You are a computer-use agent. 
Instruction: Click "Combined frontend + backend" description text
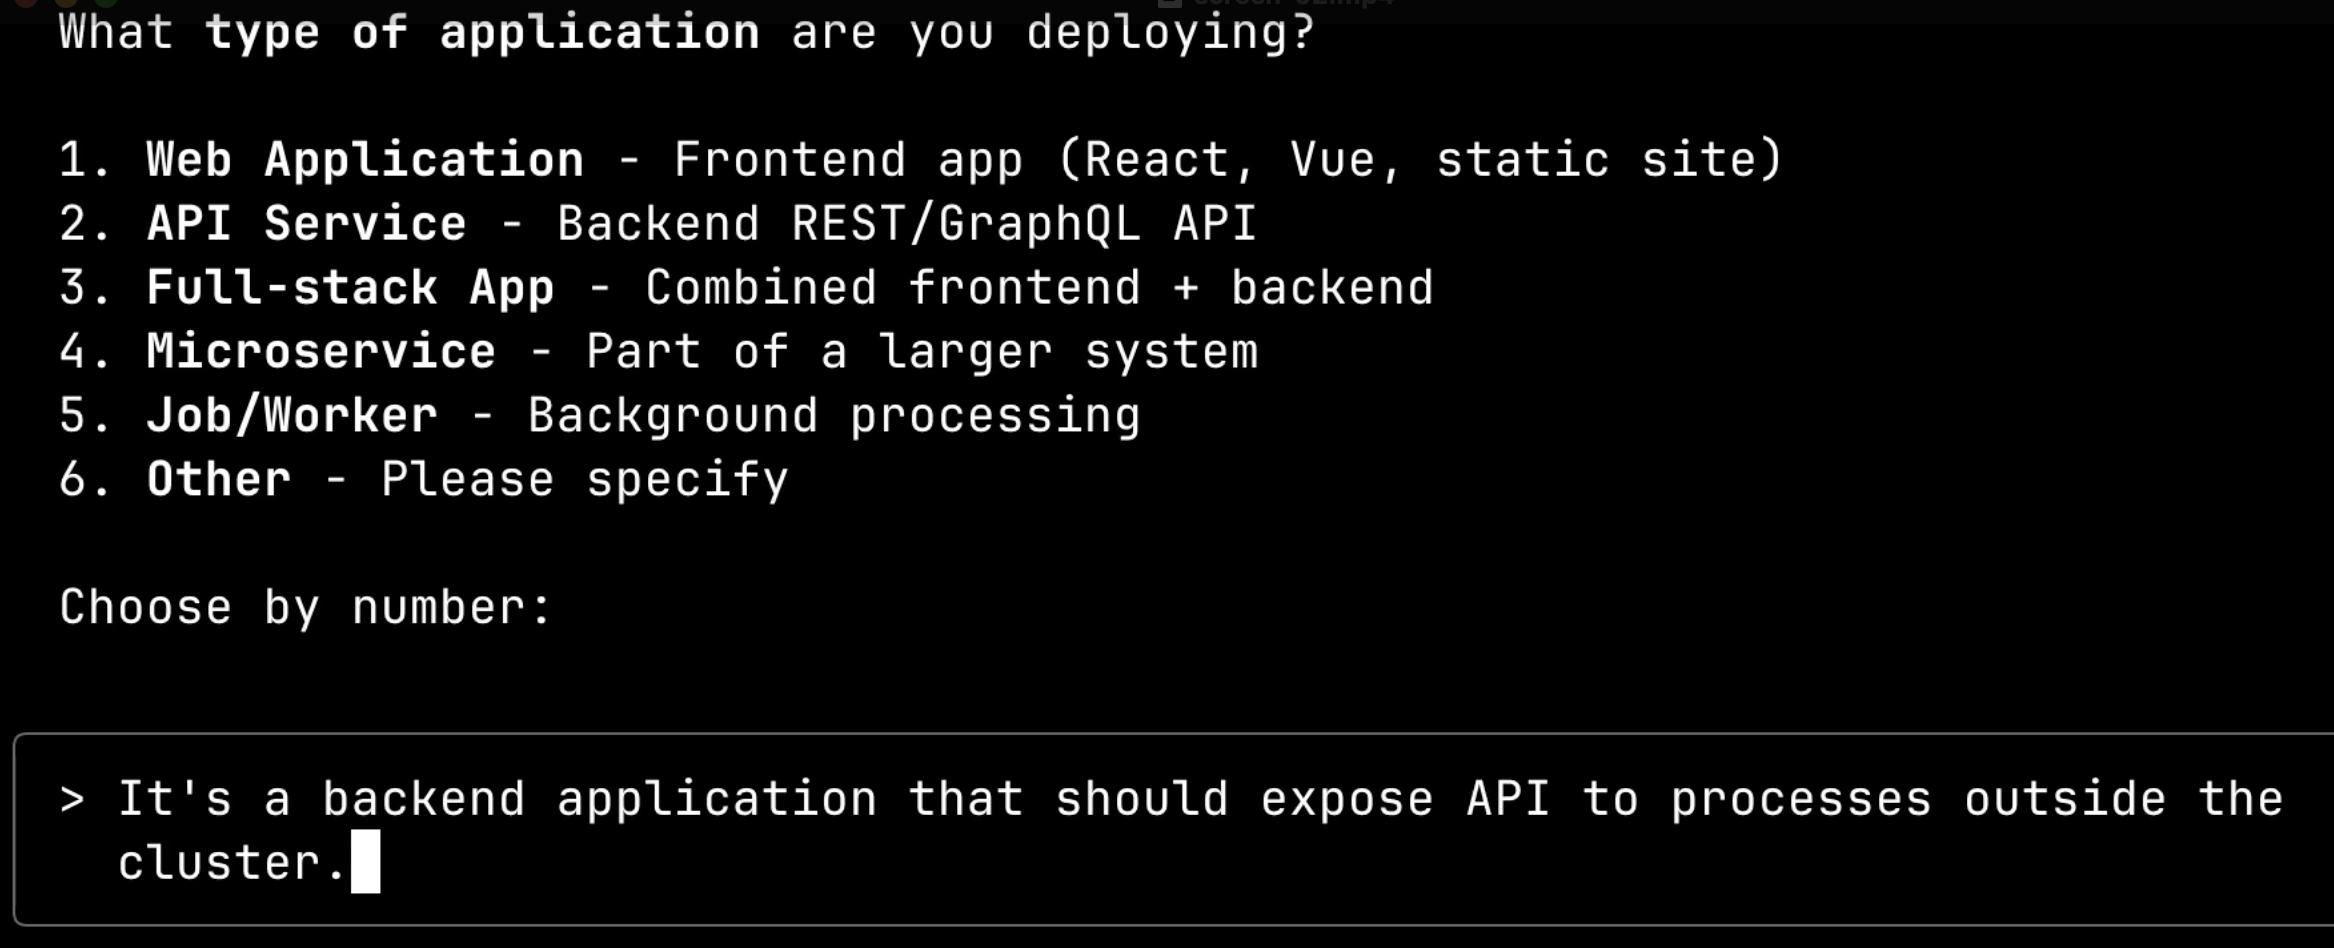click(1039, 288)
